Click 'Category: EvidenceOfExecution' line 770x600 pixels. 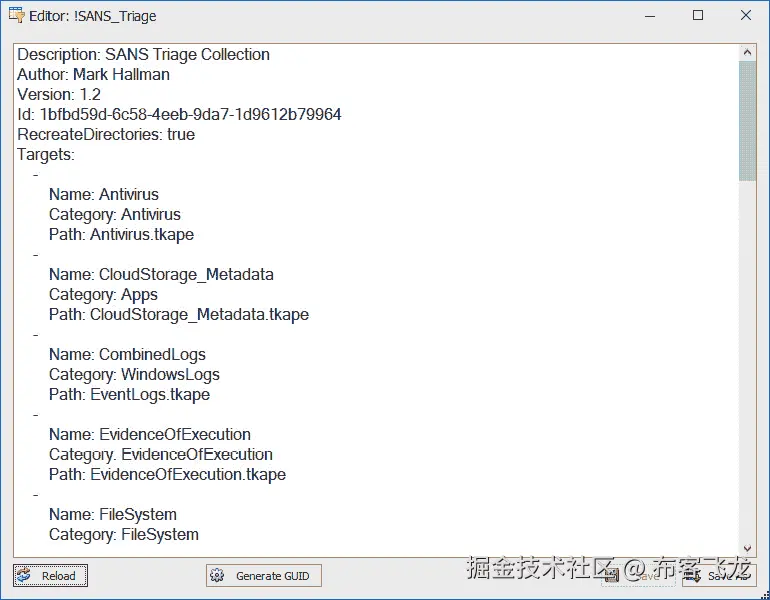(x=161, y=455)
